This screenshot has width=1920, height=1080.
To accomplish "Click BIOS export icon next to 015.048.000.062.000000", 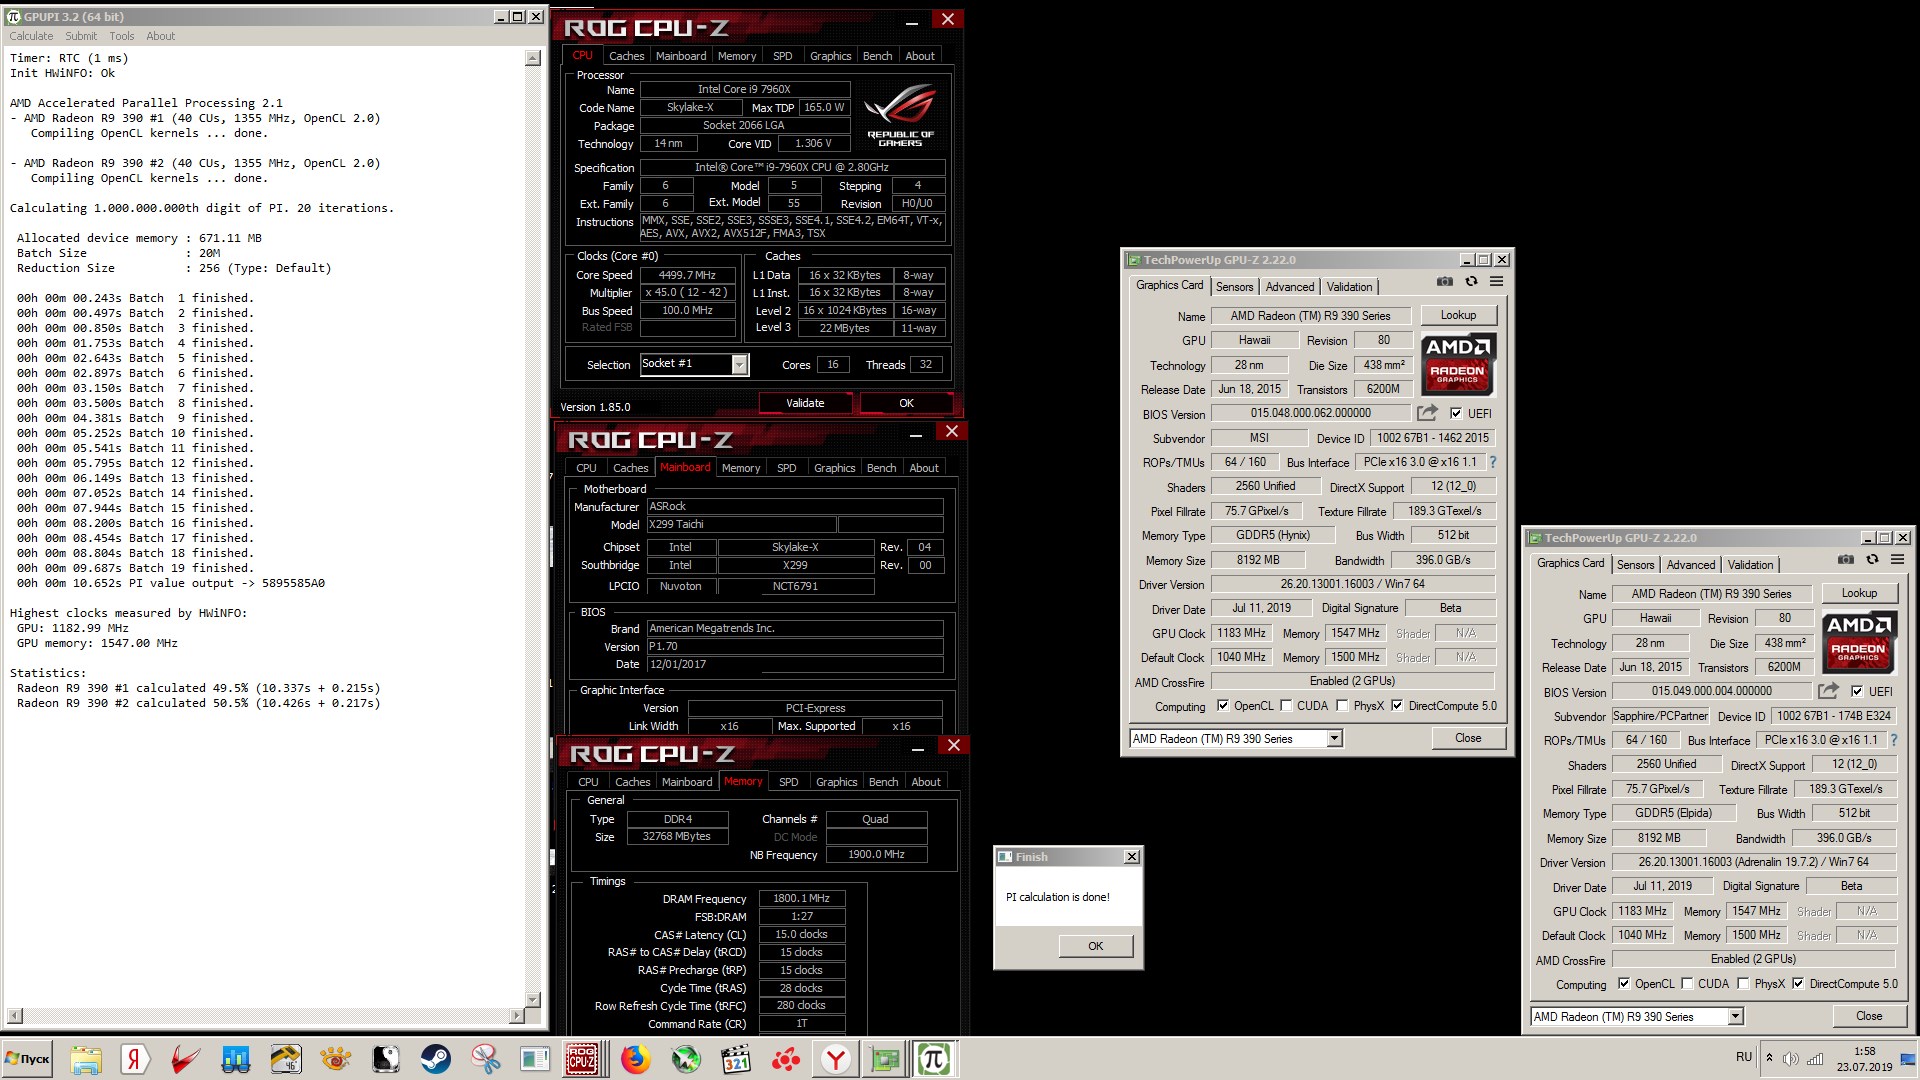I will coord(1427,413).
